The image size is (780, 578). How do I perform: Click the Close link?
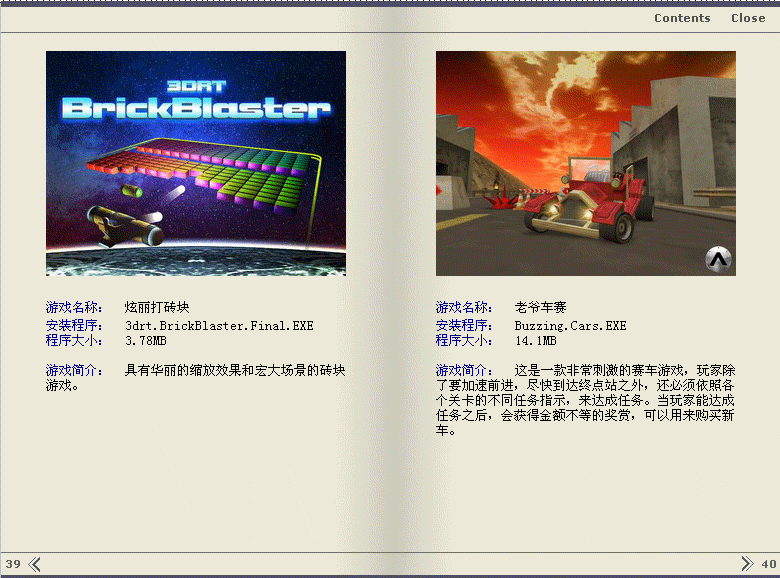(x=748, y=18)
